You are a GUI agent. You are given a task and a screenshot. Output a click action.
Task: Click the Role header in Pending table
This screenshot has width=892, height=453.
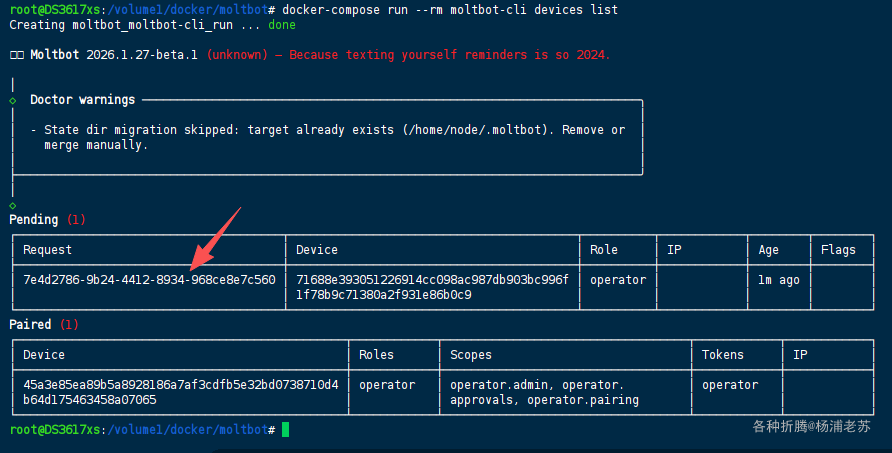coord(604,250)
